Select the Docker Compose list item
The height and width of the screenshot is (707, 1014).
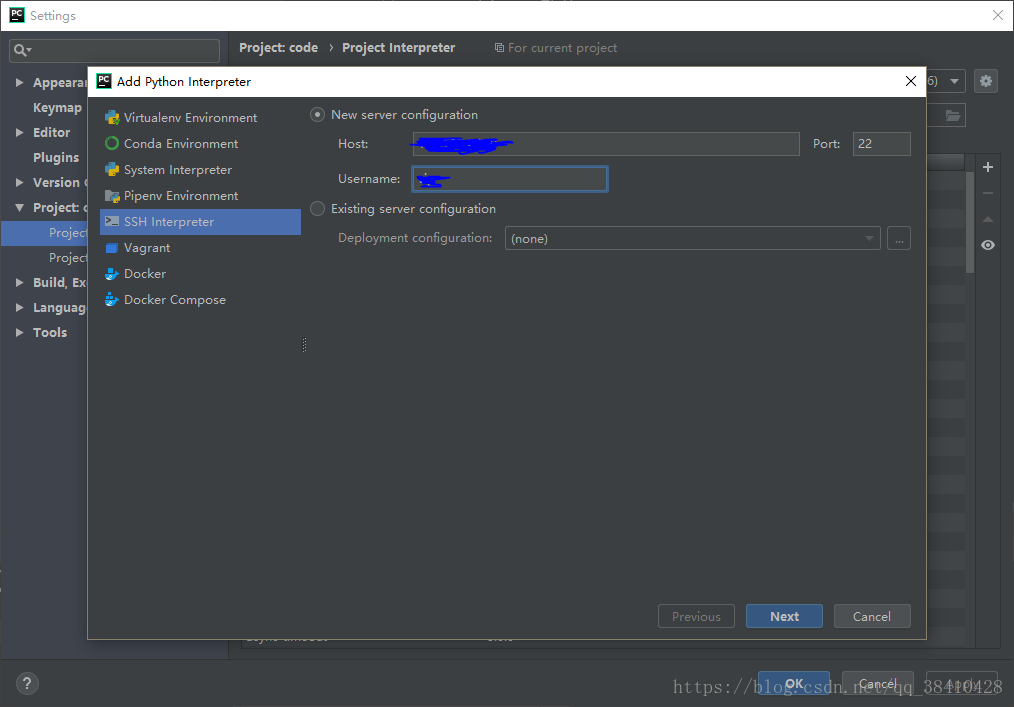[x=200, y=299]
